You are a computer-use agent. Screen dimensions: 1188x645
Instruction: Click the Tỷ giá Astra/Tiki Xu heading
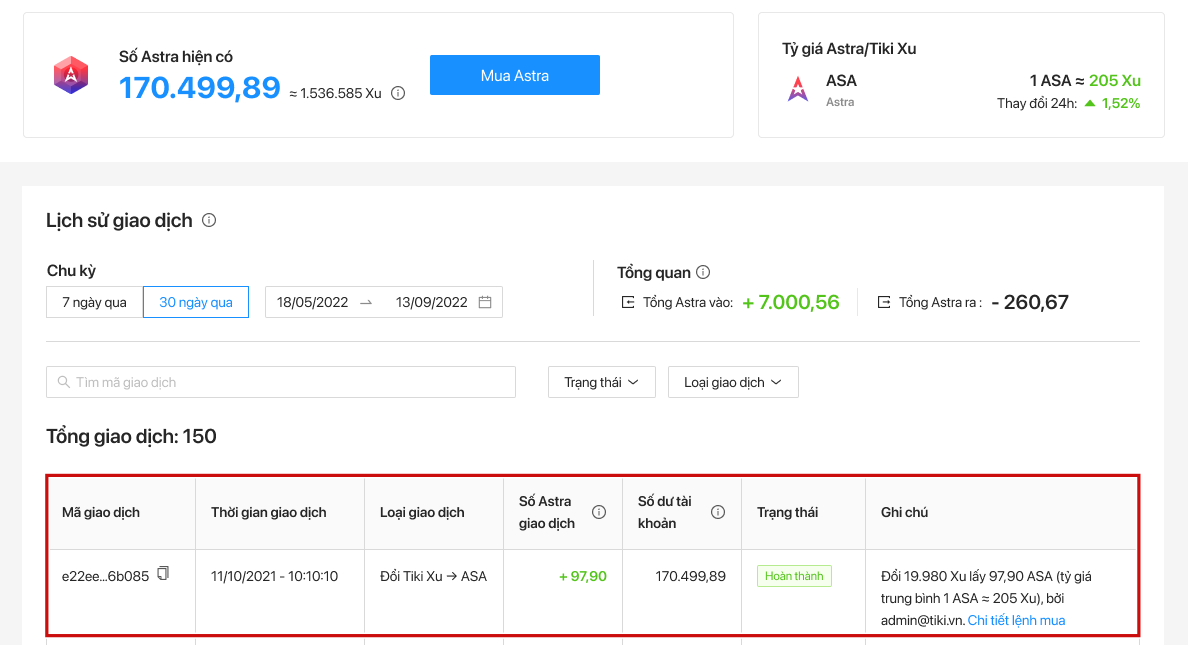click(849, 49)
